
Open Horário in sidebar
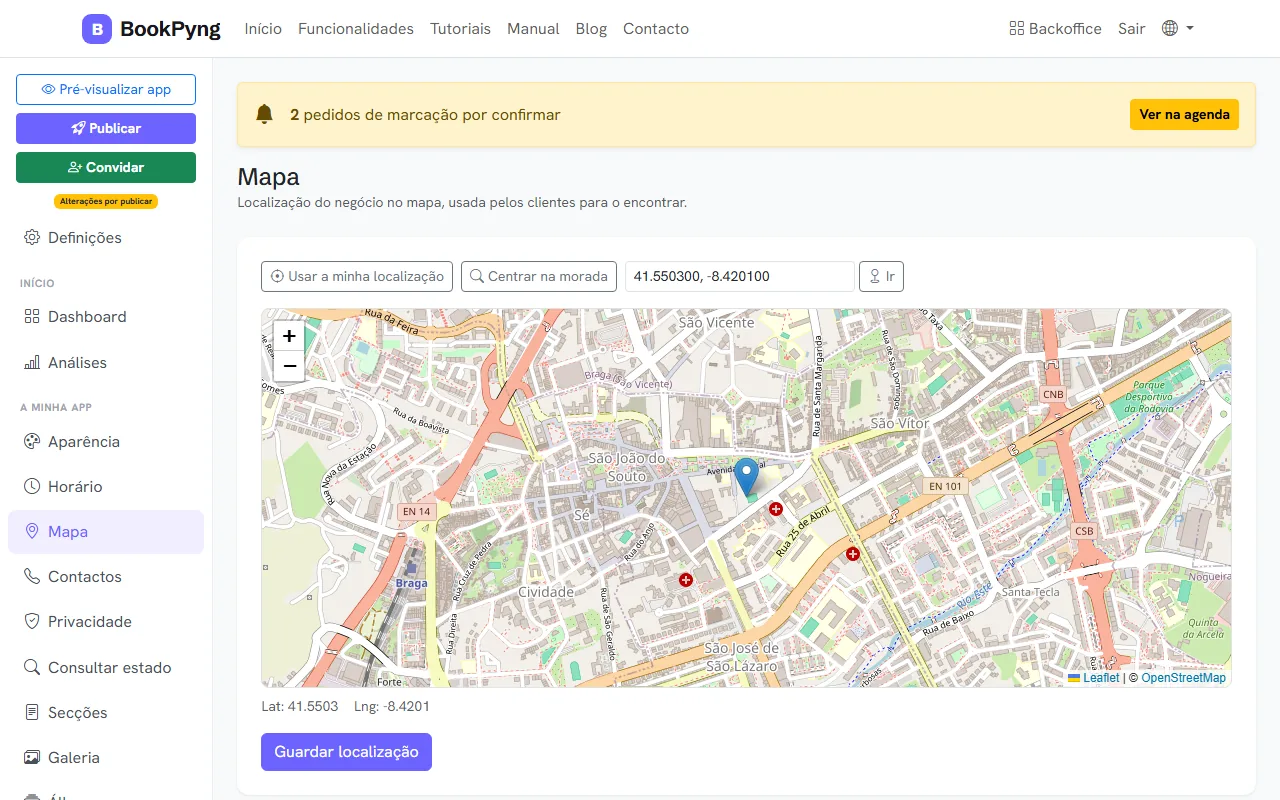(106, 487)
